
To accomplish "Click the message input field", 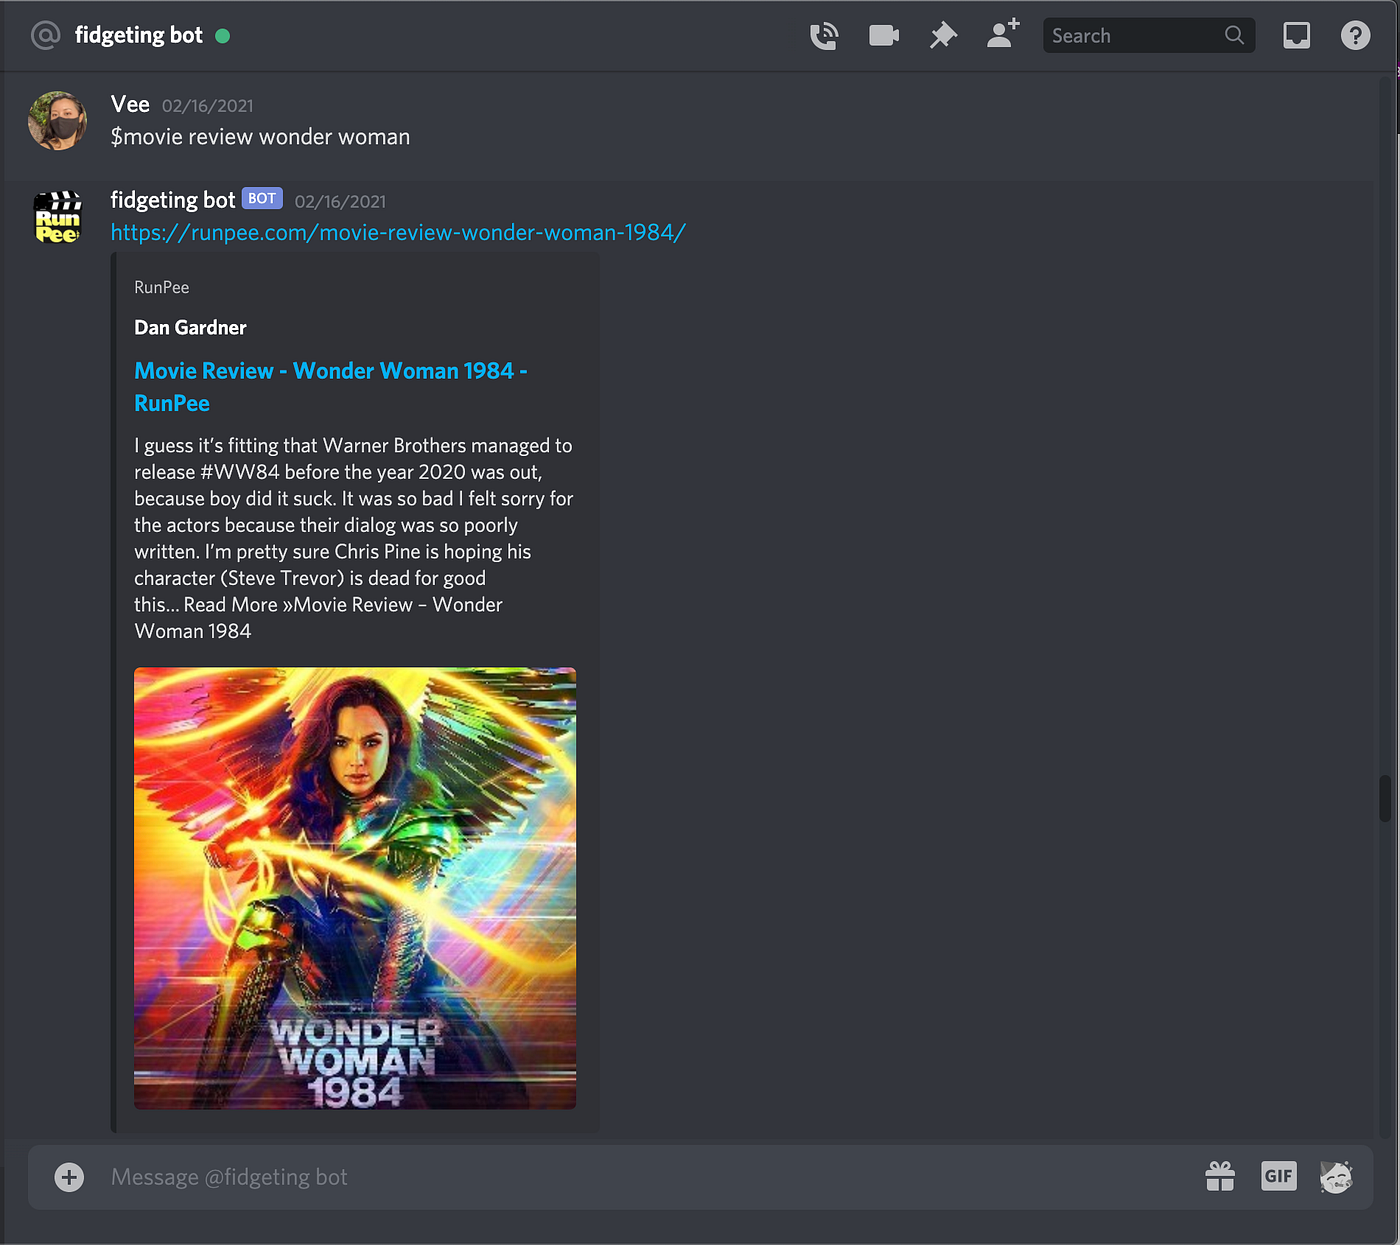I will click(x=600, y=1177).
